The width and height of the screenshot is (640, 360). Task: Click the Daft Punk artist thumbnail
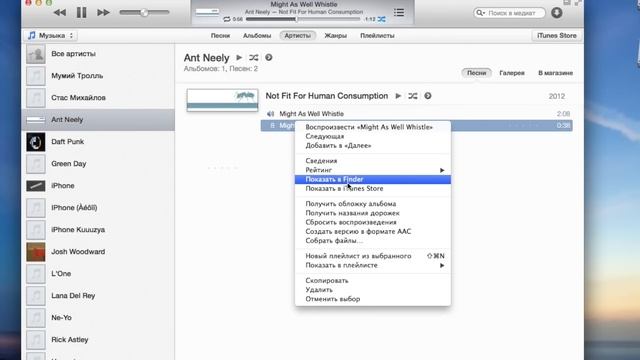(36, 142)
